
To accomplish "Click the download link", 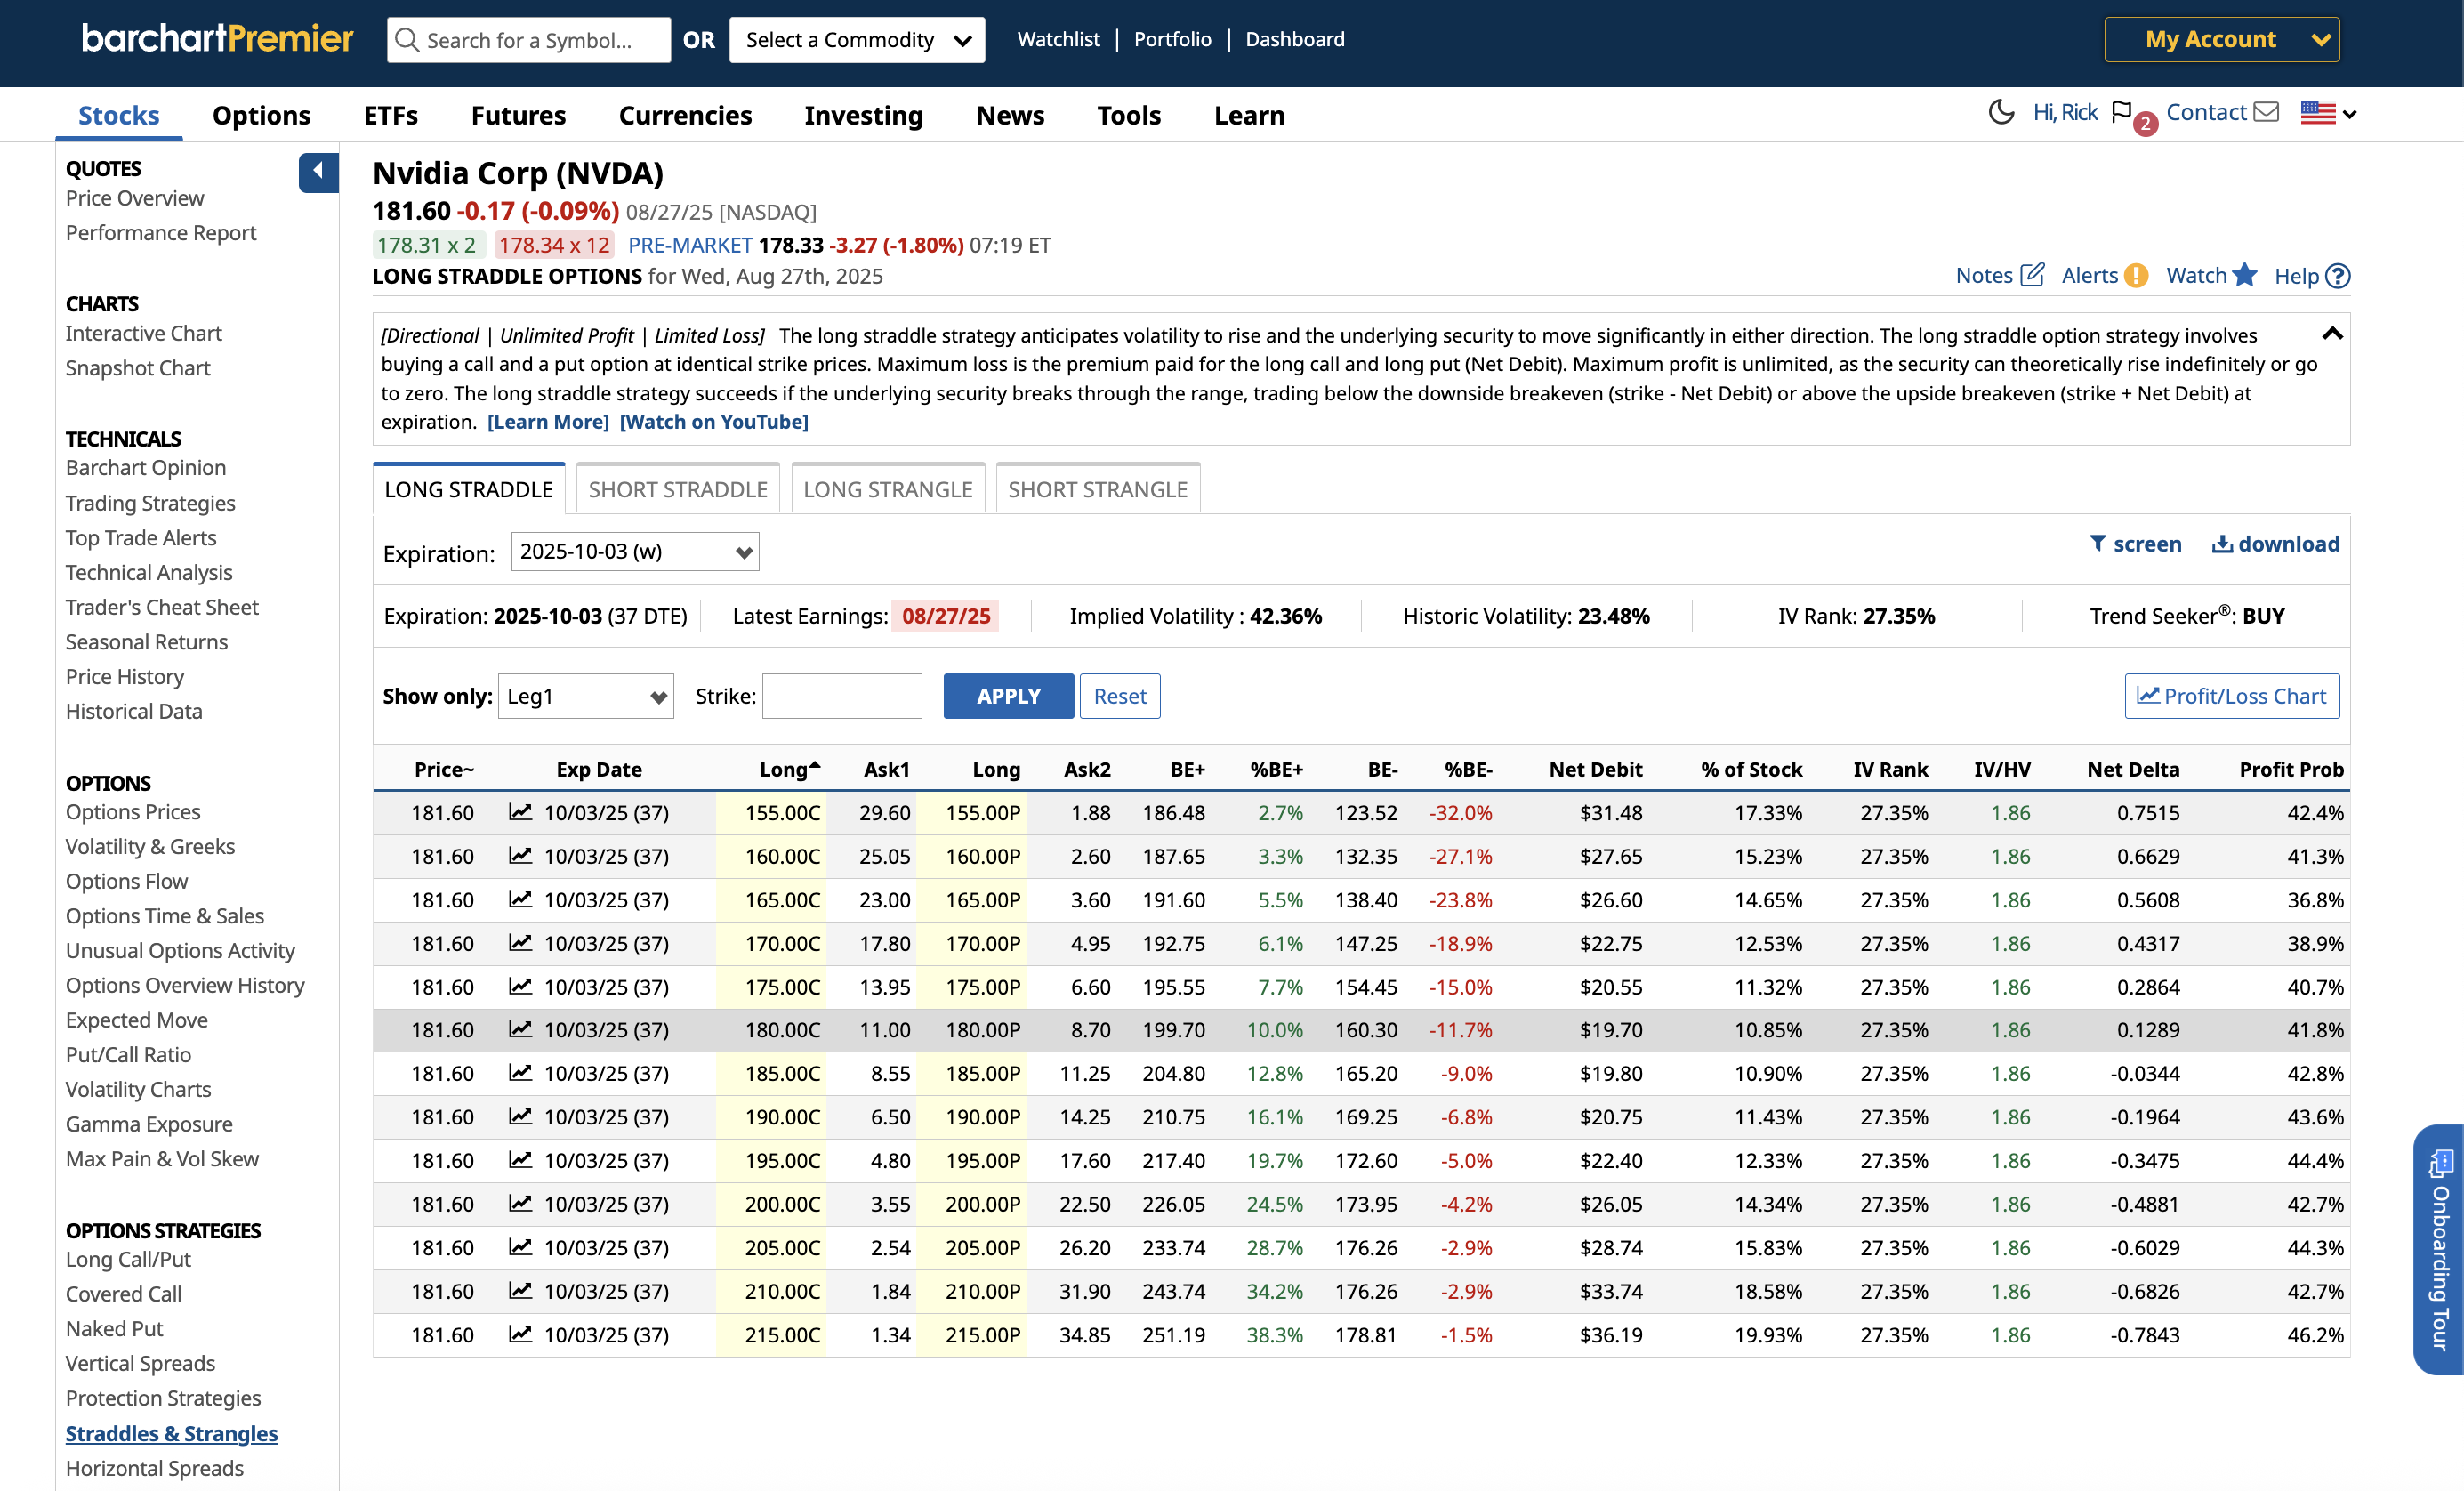I will [2276, 544].
